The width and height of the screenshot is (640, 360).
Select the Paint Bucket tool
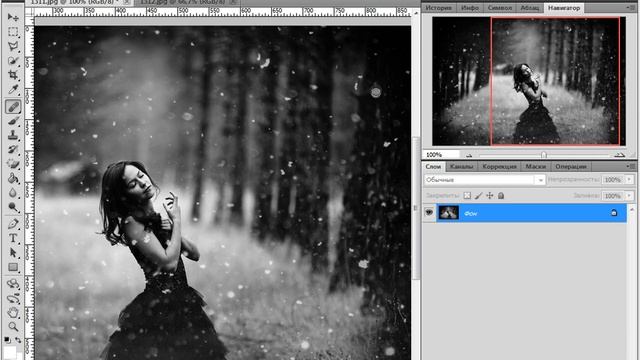pos(13,178)
